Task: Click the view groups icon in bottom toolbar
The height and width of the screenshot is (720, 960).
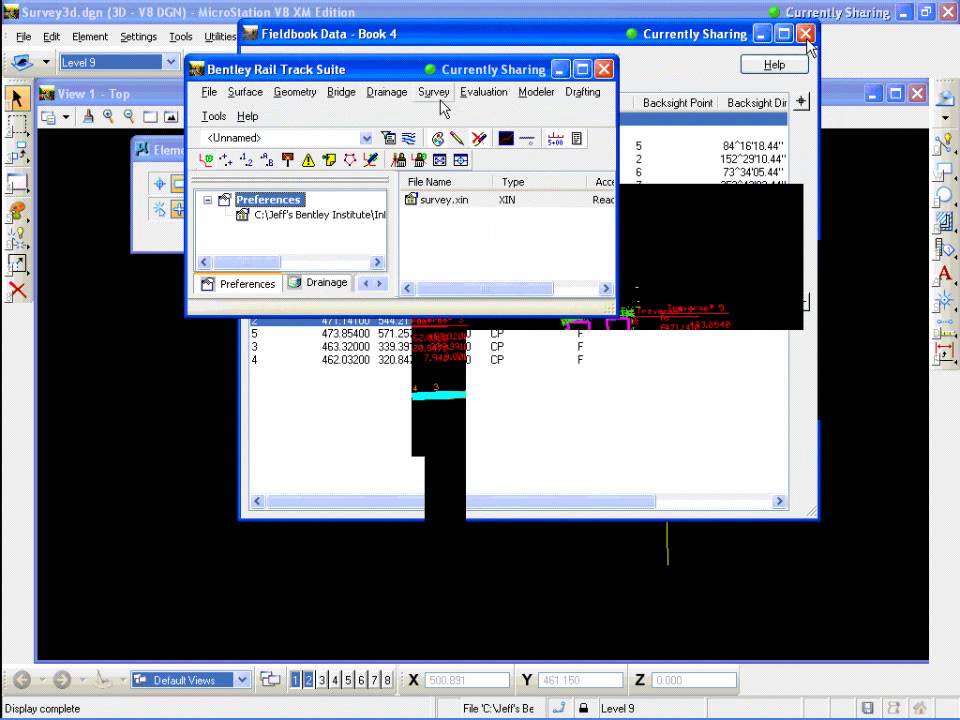Action: click(x=269, y=679)
